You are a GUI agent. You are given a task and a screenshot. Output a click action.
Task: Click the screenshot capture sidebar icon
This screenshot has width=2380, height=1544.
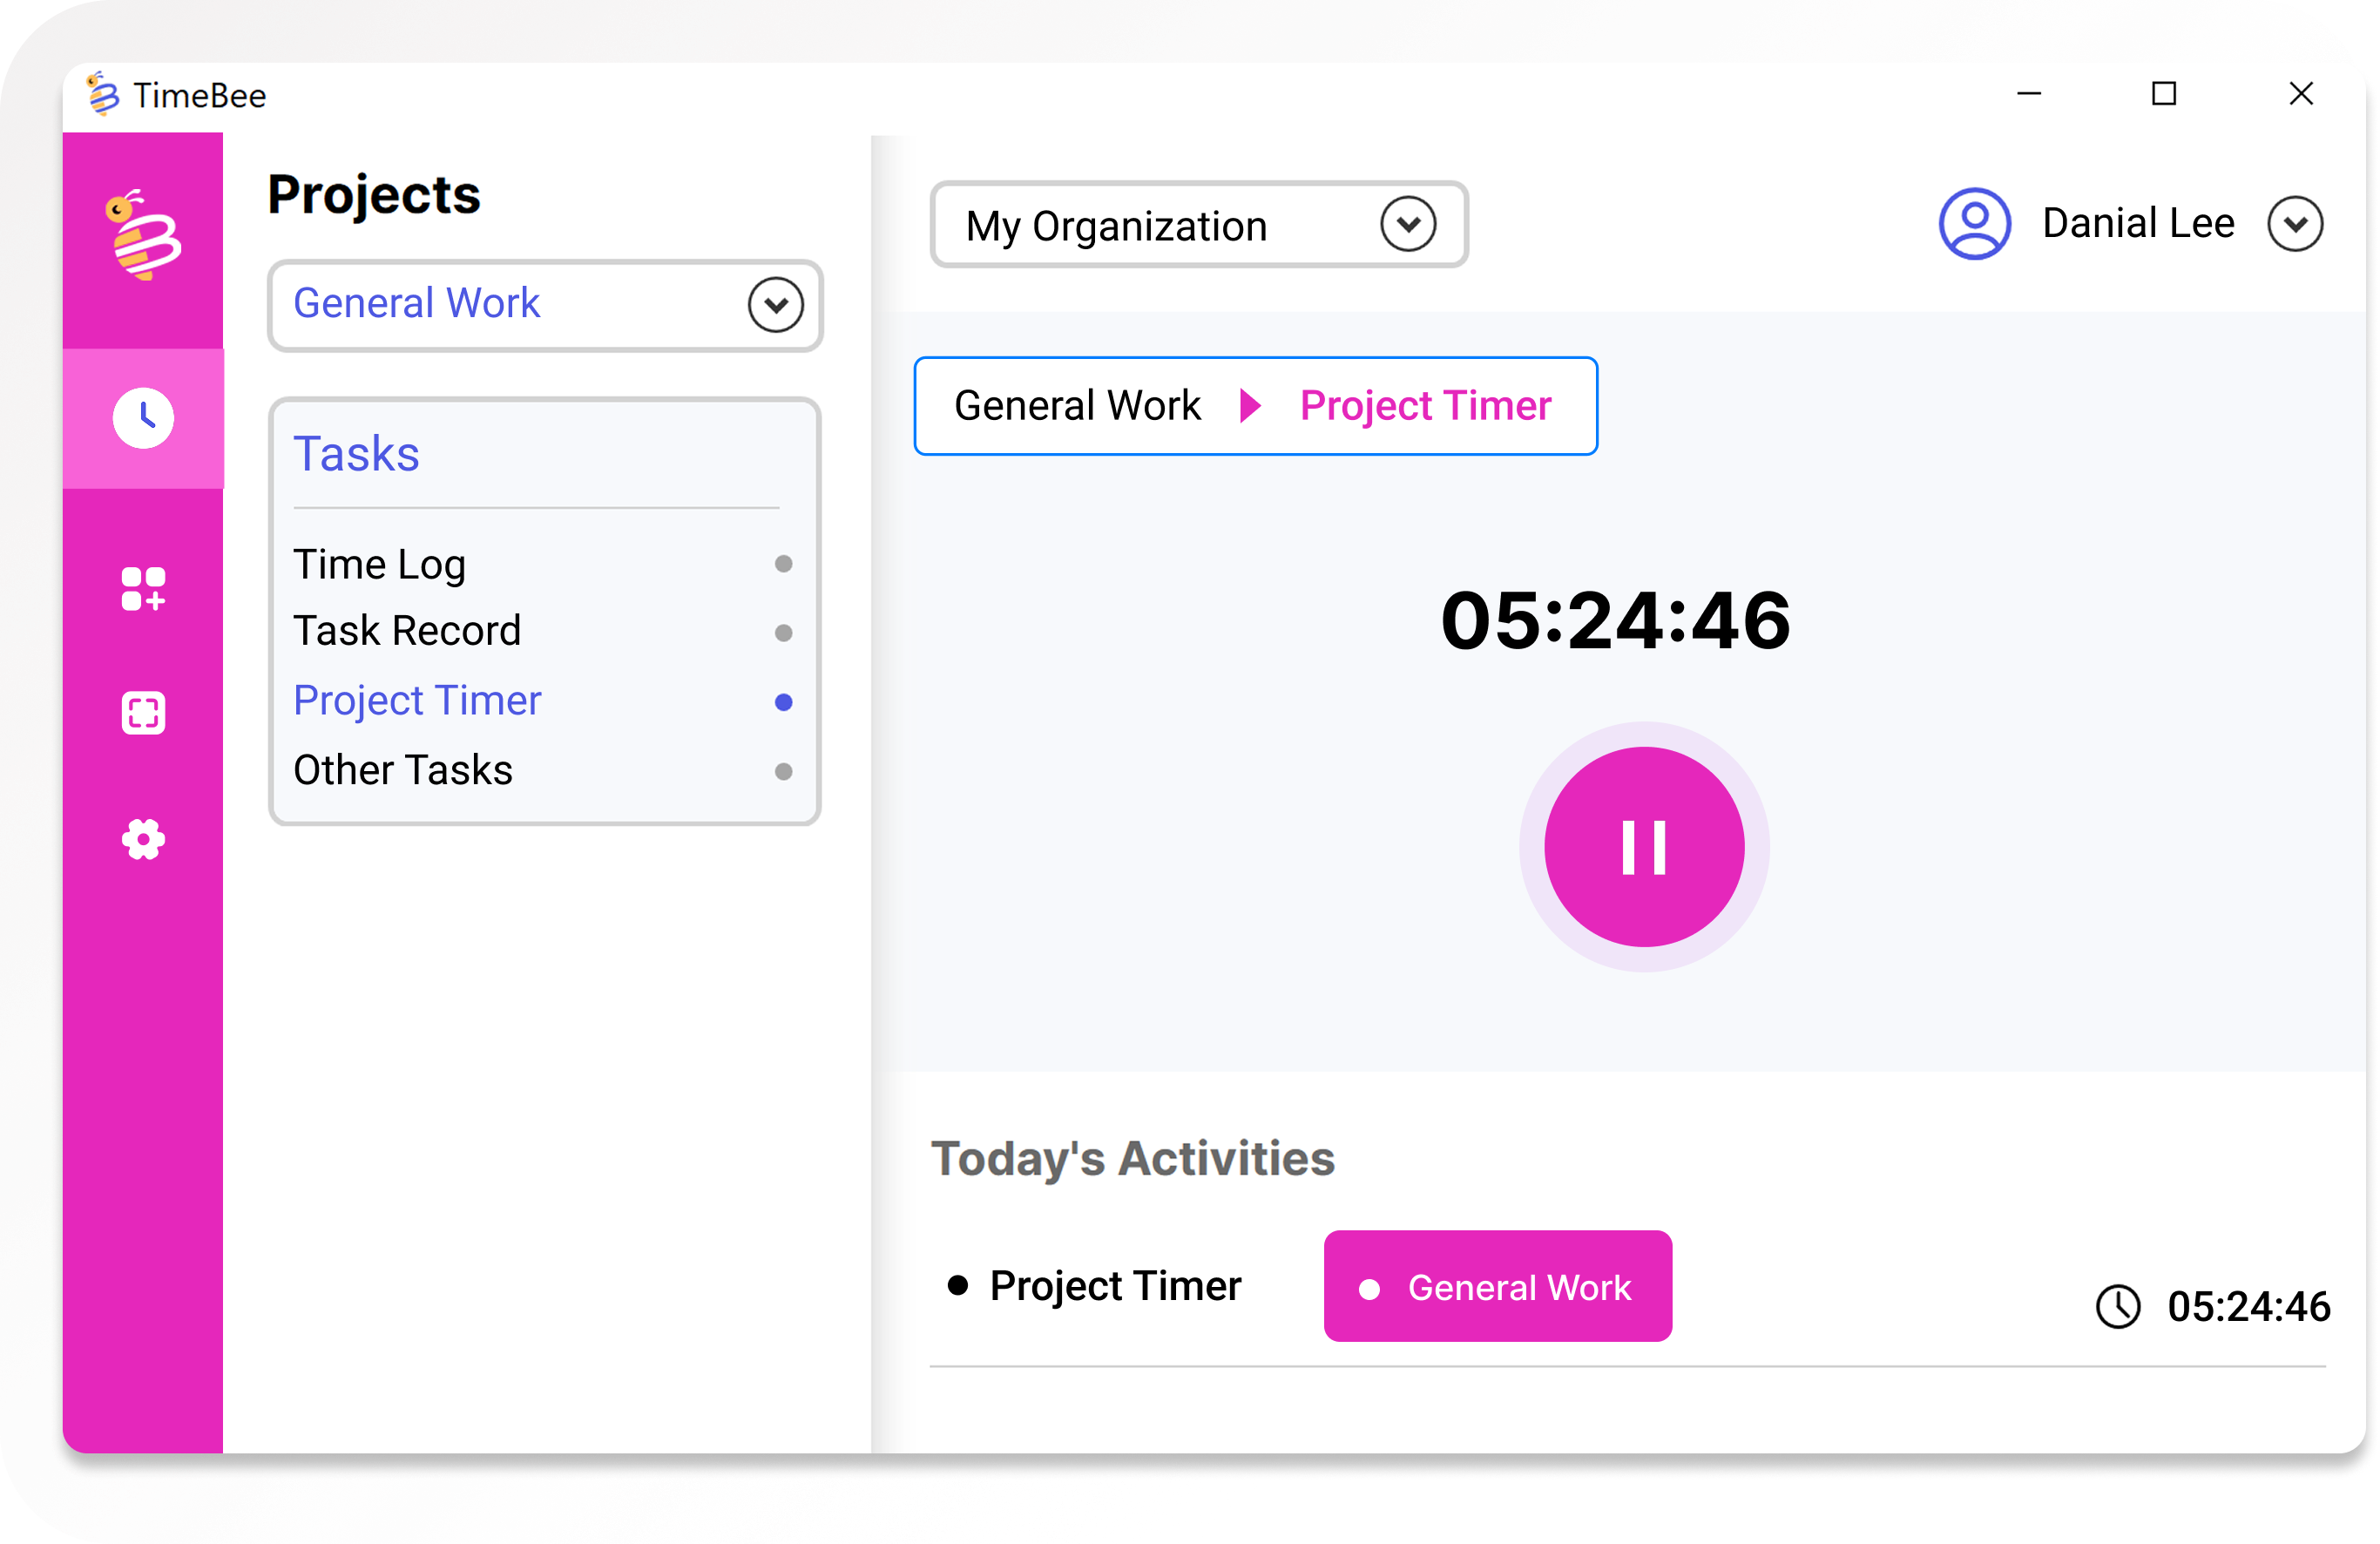143,713
